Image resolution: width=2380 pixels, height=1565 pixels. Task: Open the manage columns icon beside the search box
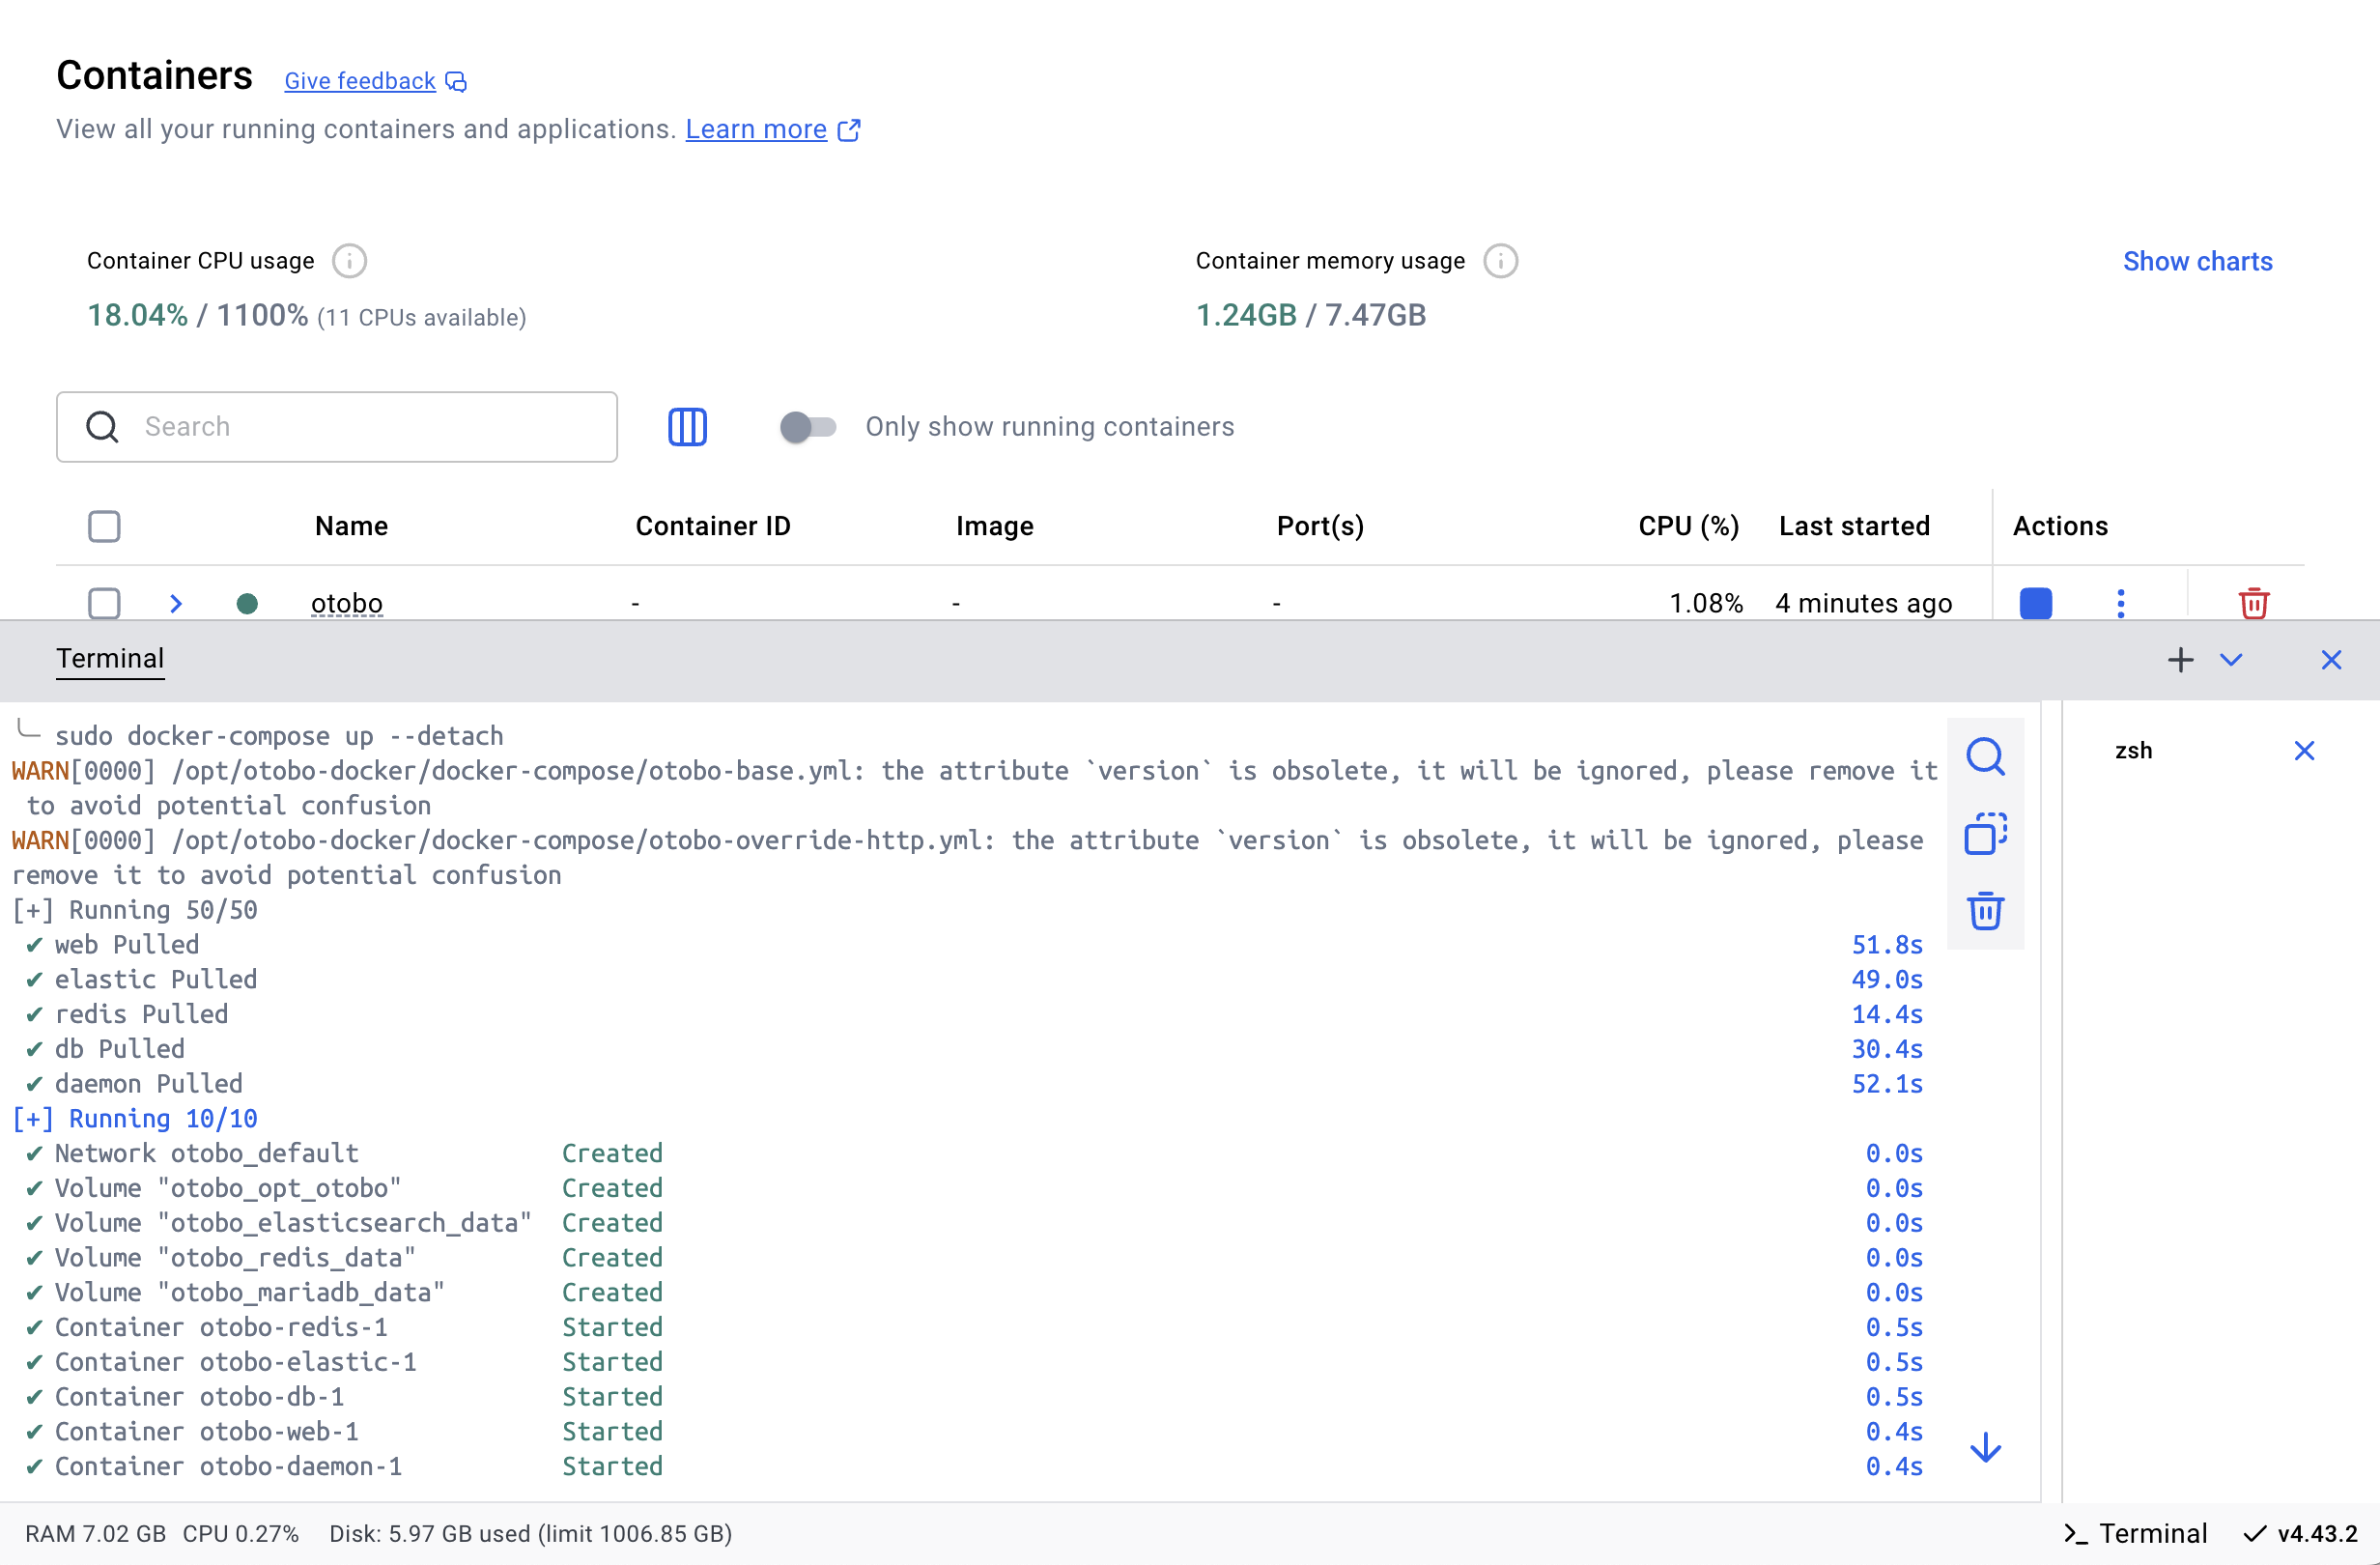[687, 427]
